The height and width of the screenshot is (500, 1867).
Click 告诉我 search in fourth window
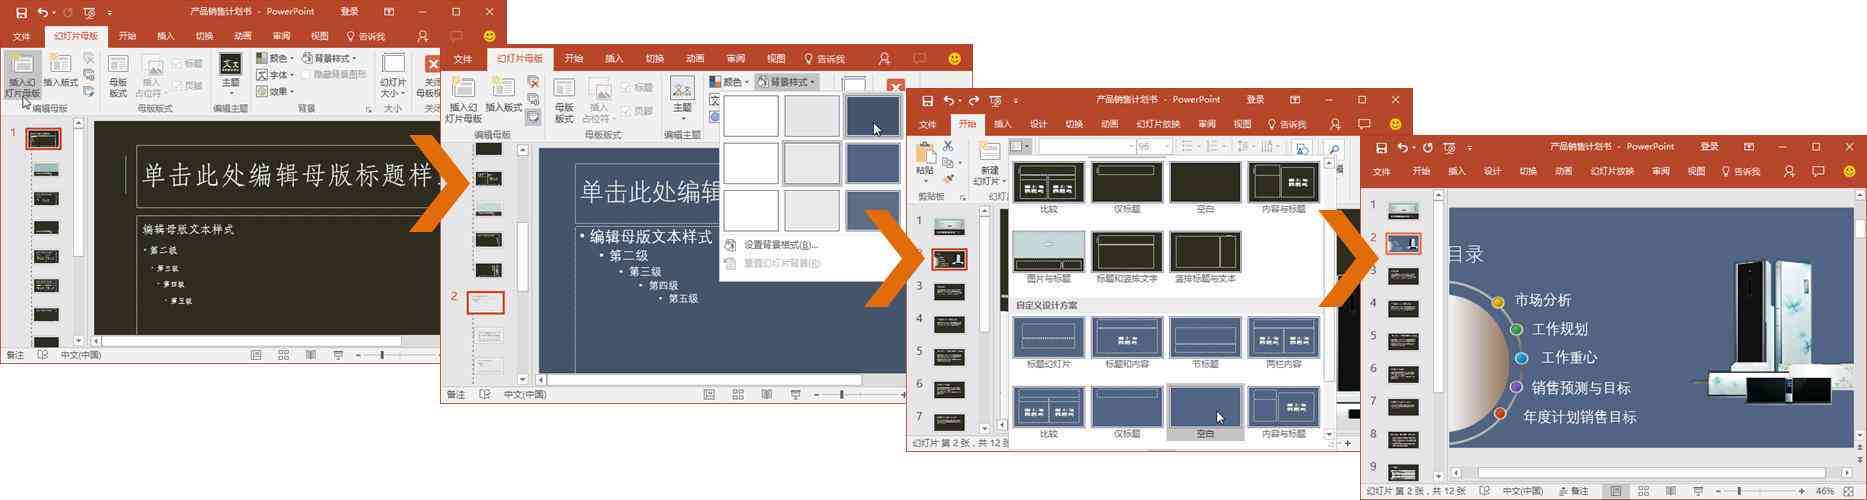click(x=1740, y=171)
